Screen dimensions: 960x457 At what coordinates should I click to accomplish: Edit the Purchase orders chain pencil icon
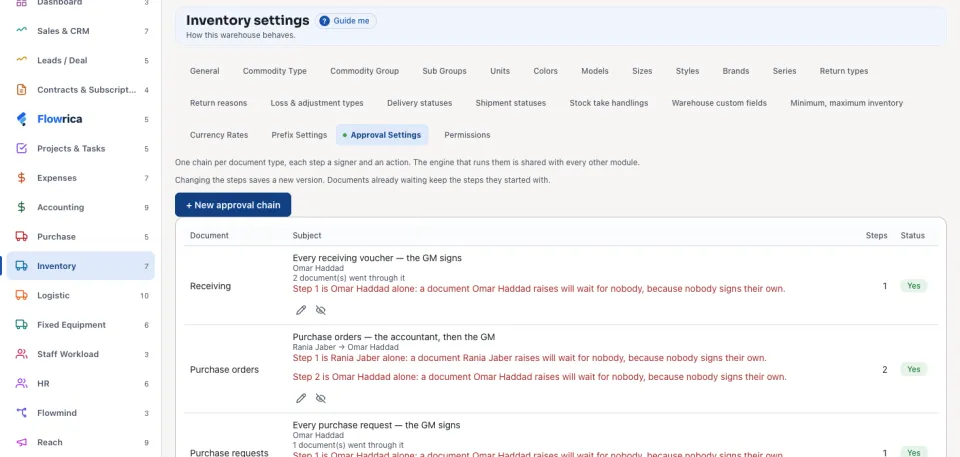click(301, 398)
